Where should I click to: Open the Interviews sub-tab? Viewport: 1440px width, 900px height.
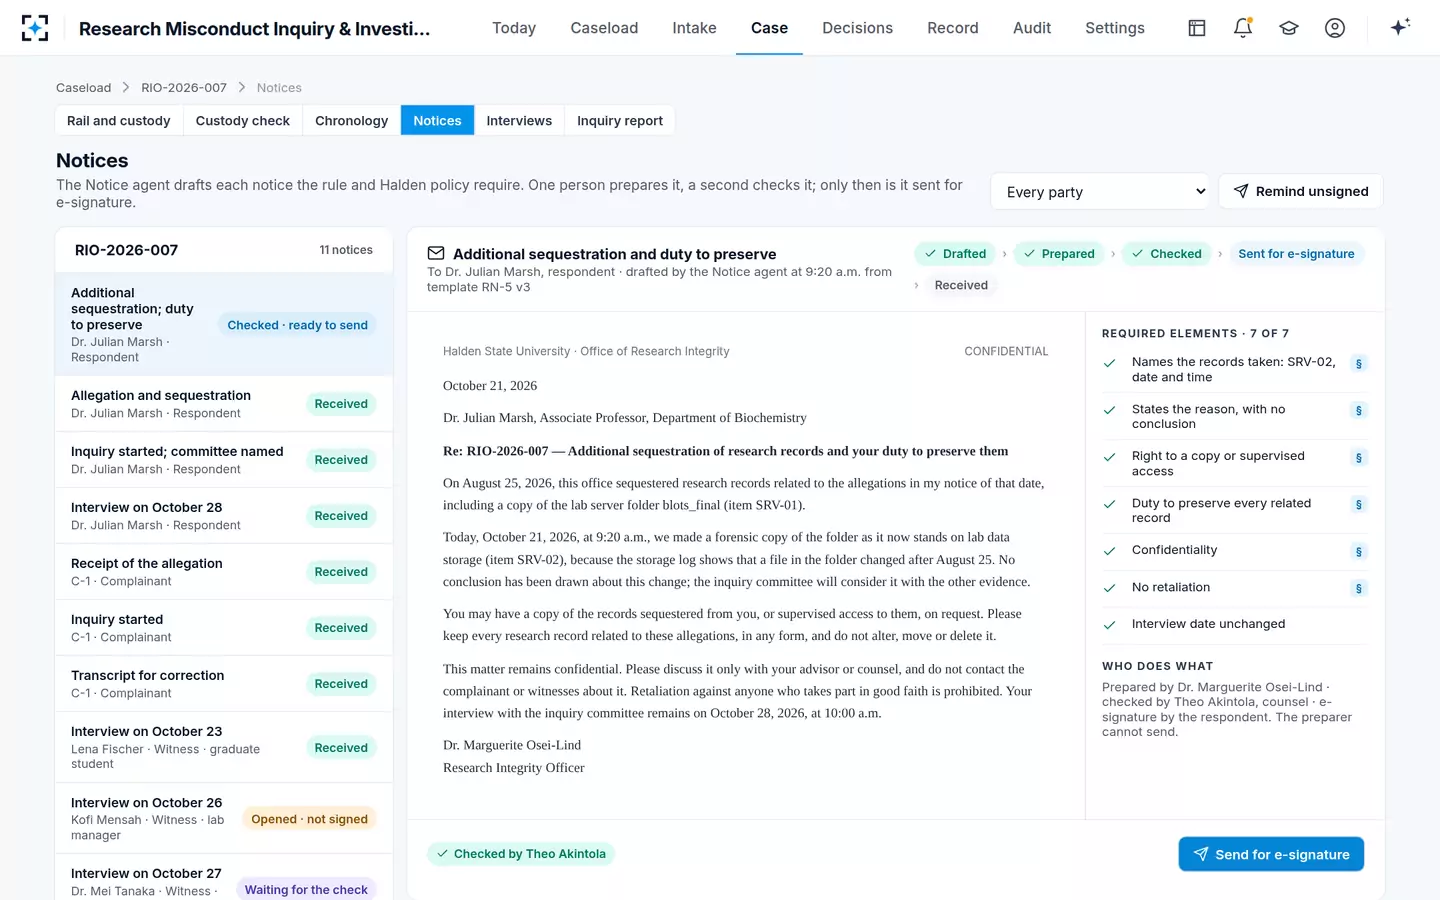[519, 121]
